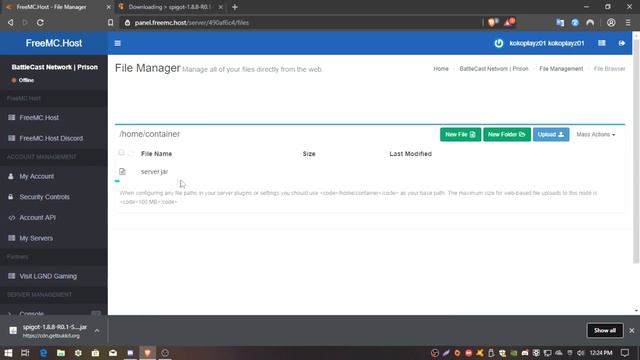This screenshot has width=640, height=360.
Task: Click the Brave Shields lion icon in the address bar
Action: point(492,22)
